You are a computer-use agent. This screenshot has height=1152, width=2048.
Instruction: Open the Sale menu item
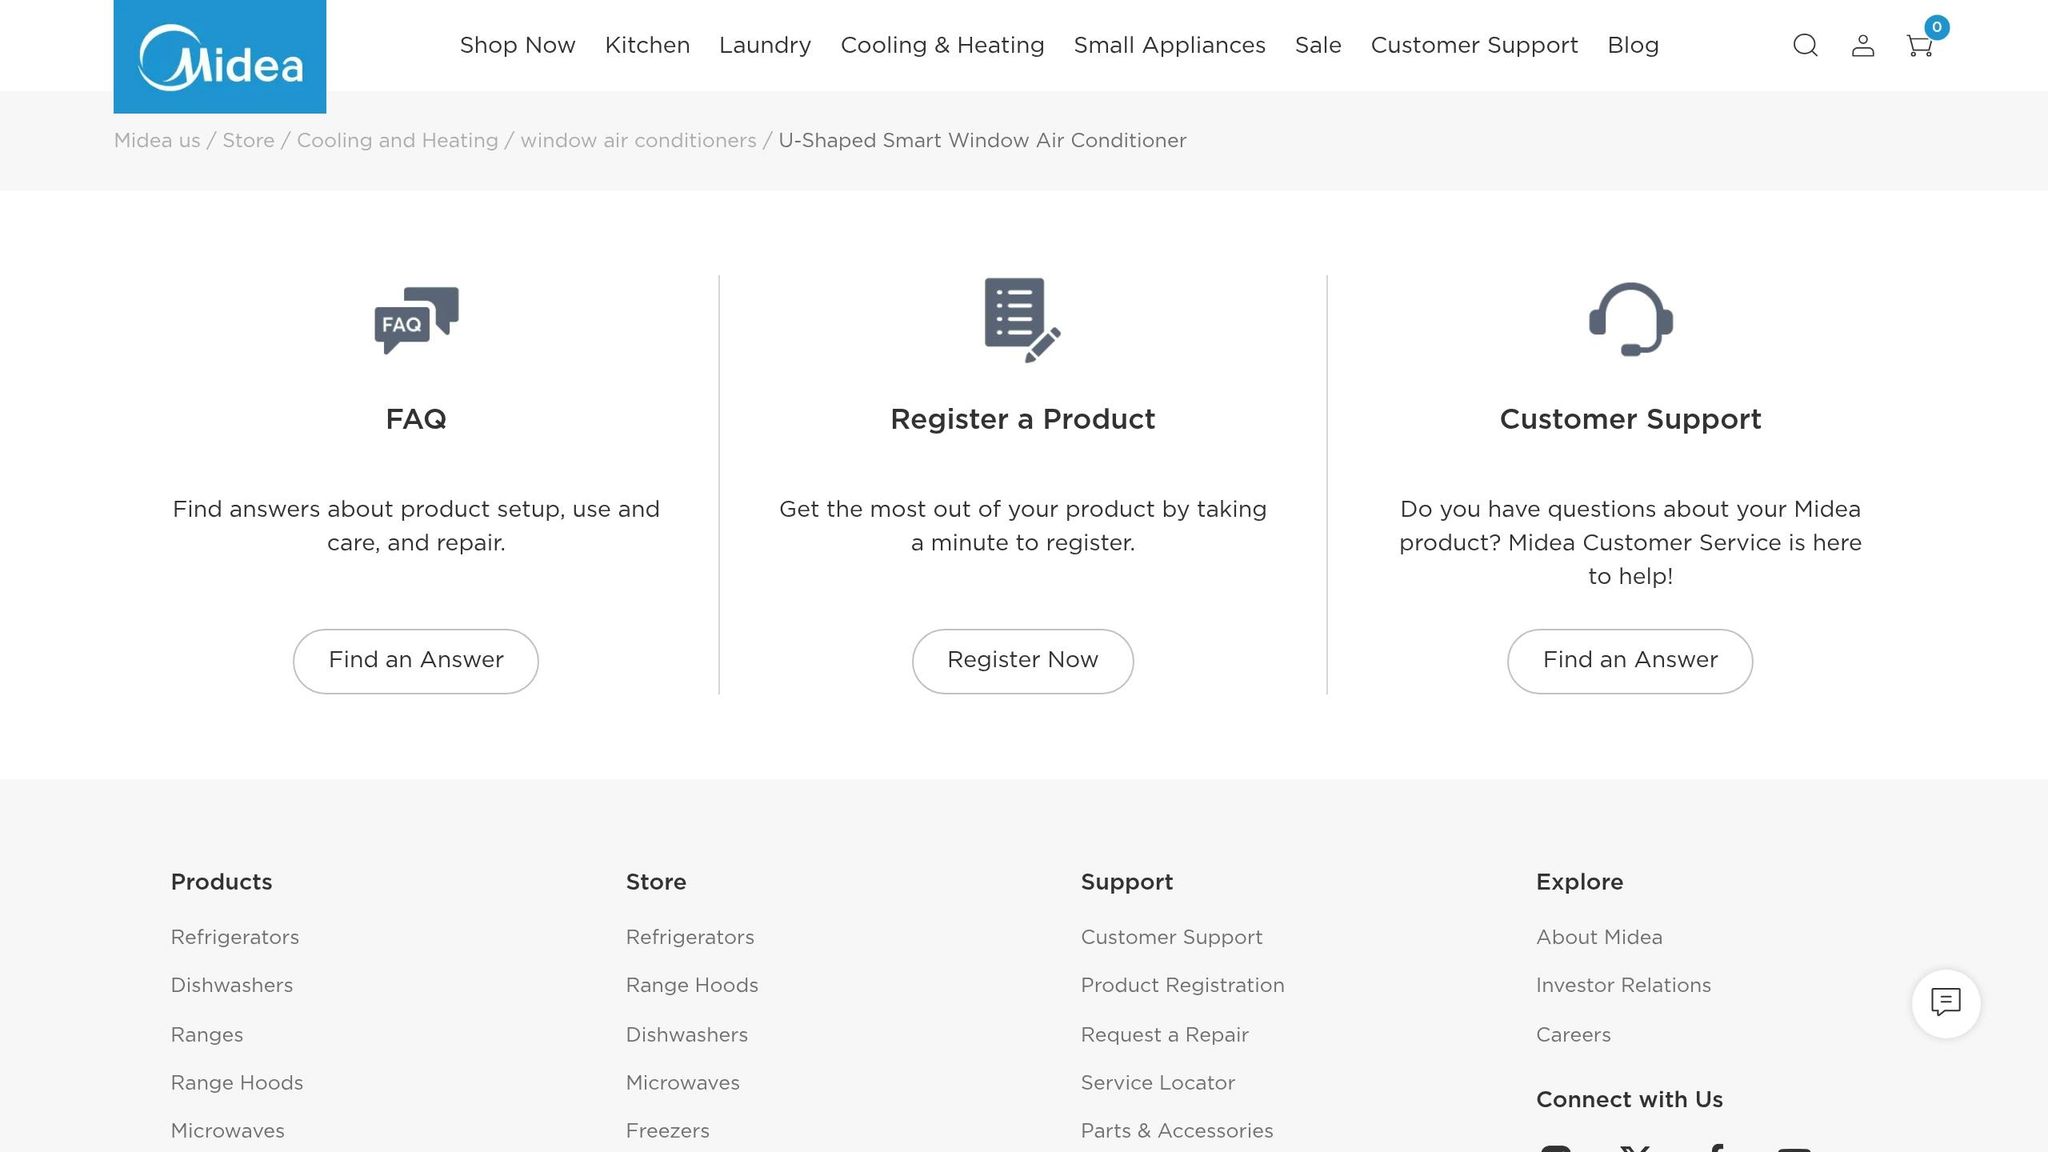click(1318, 46)
